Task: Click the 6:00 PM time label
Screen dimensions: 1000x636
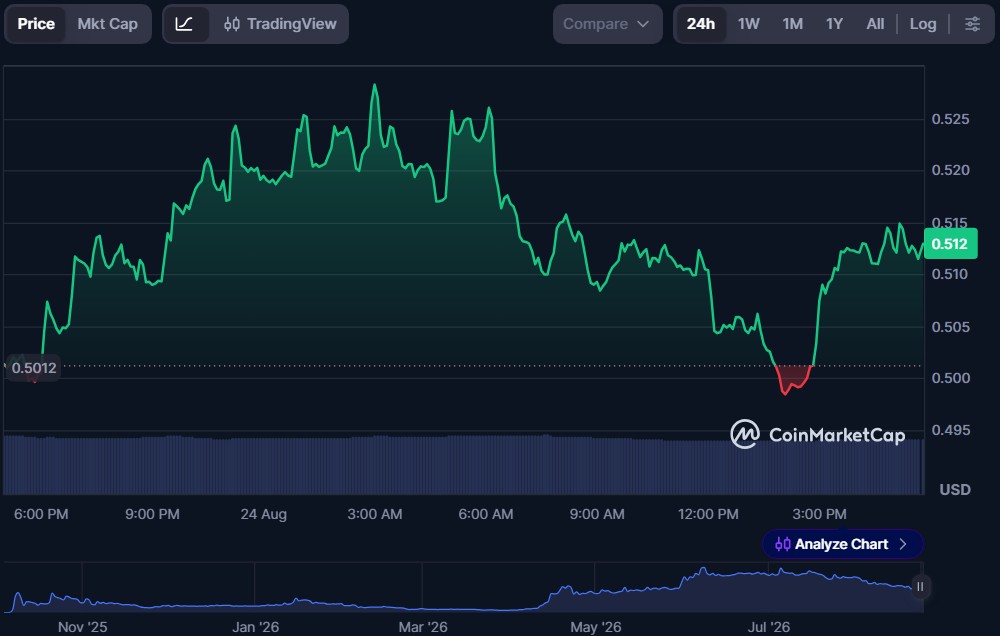Action: (41, 514)
